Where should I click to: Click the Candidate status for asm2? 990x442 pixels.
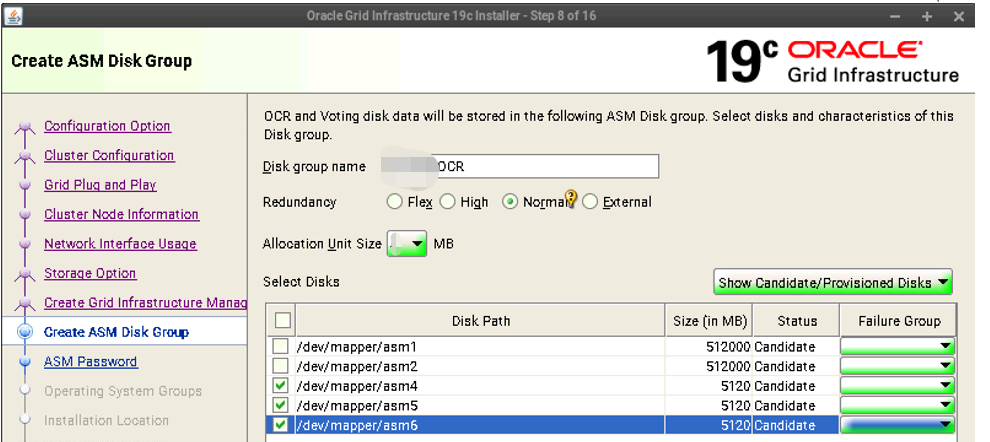[796, 366]
